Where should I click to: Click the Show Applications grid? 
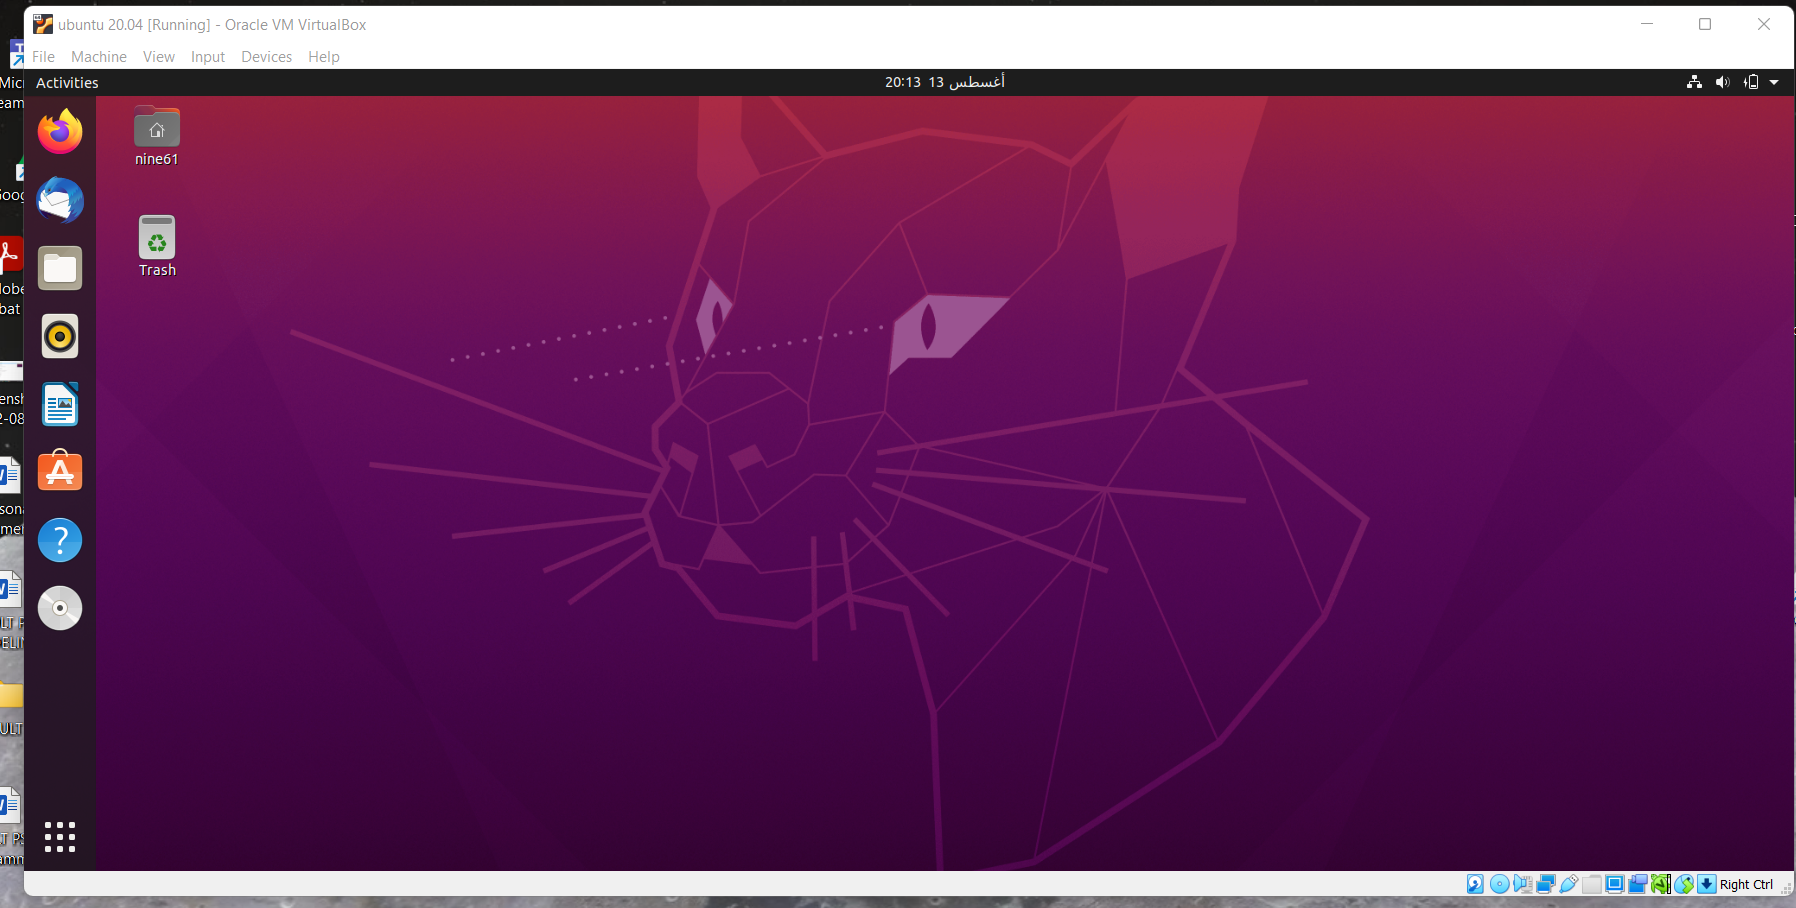tap(59, 836)
